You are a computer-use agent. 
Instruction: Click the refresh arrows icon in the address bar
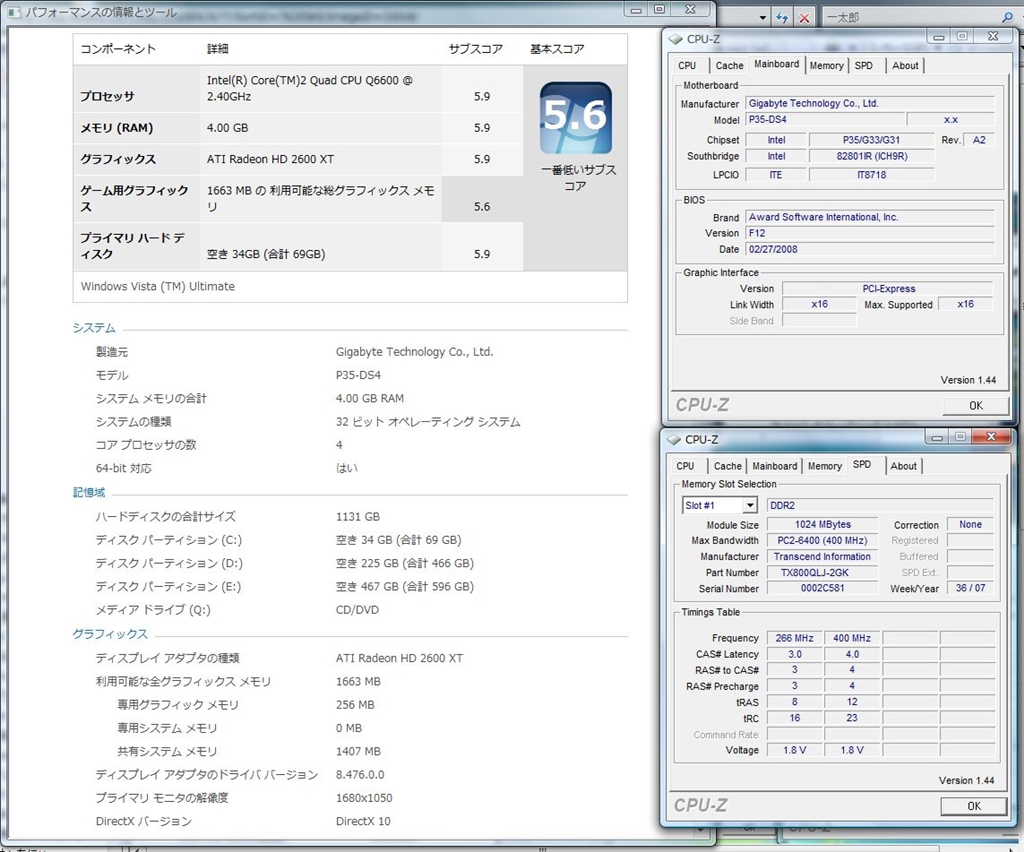coord(782,17)
